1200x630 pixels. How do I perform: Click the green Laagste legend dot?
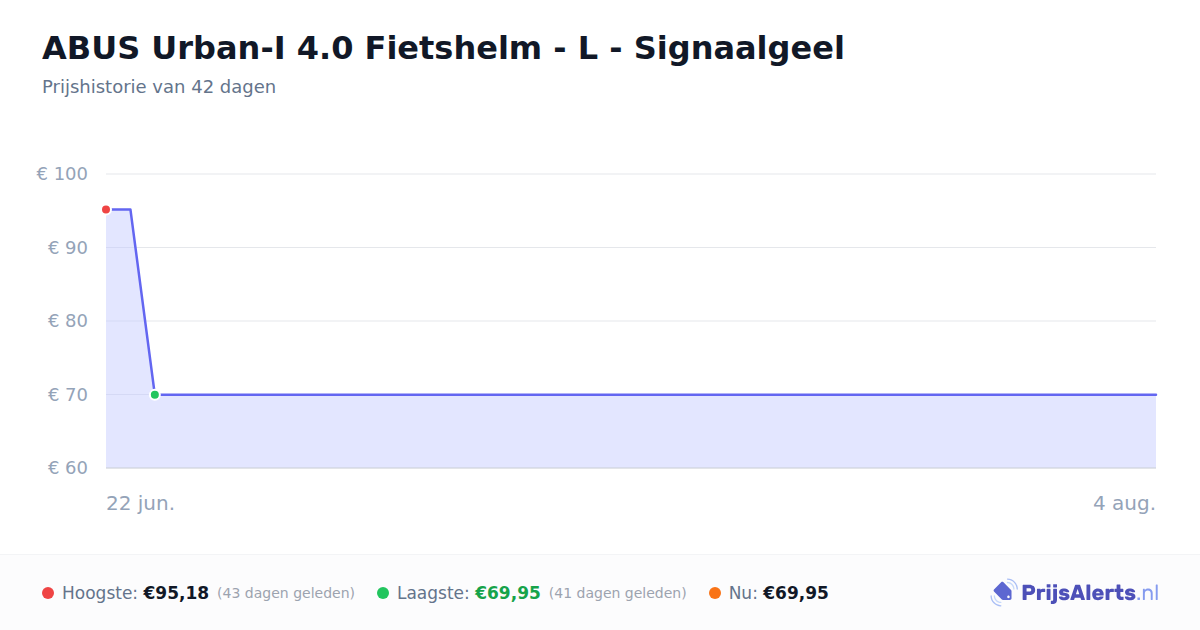coord(383,593)
